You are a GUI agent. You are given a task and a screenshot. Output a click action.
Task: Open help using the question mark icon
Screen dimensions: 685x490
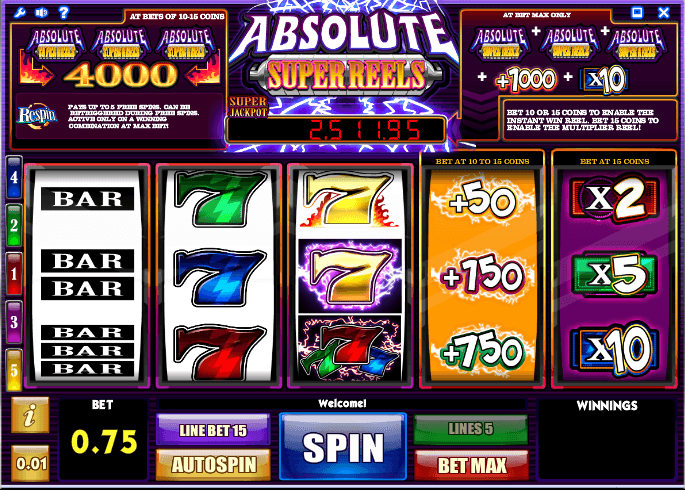pos(64,12)
